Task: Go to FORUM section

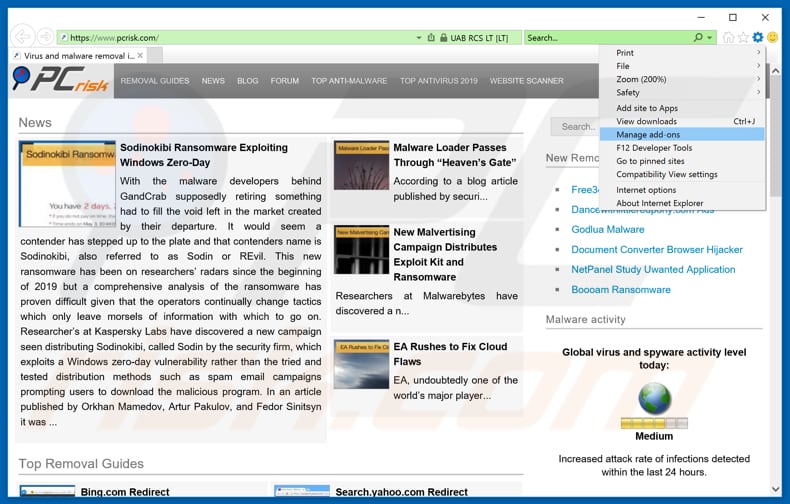Action: coord(285,81)
